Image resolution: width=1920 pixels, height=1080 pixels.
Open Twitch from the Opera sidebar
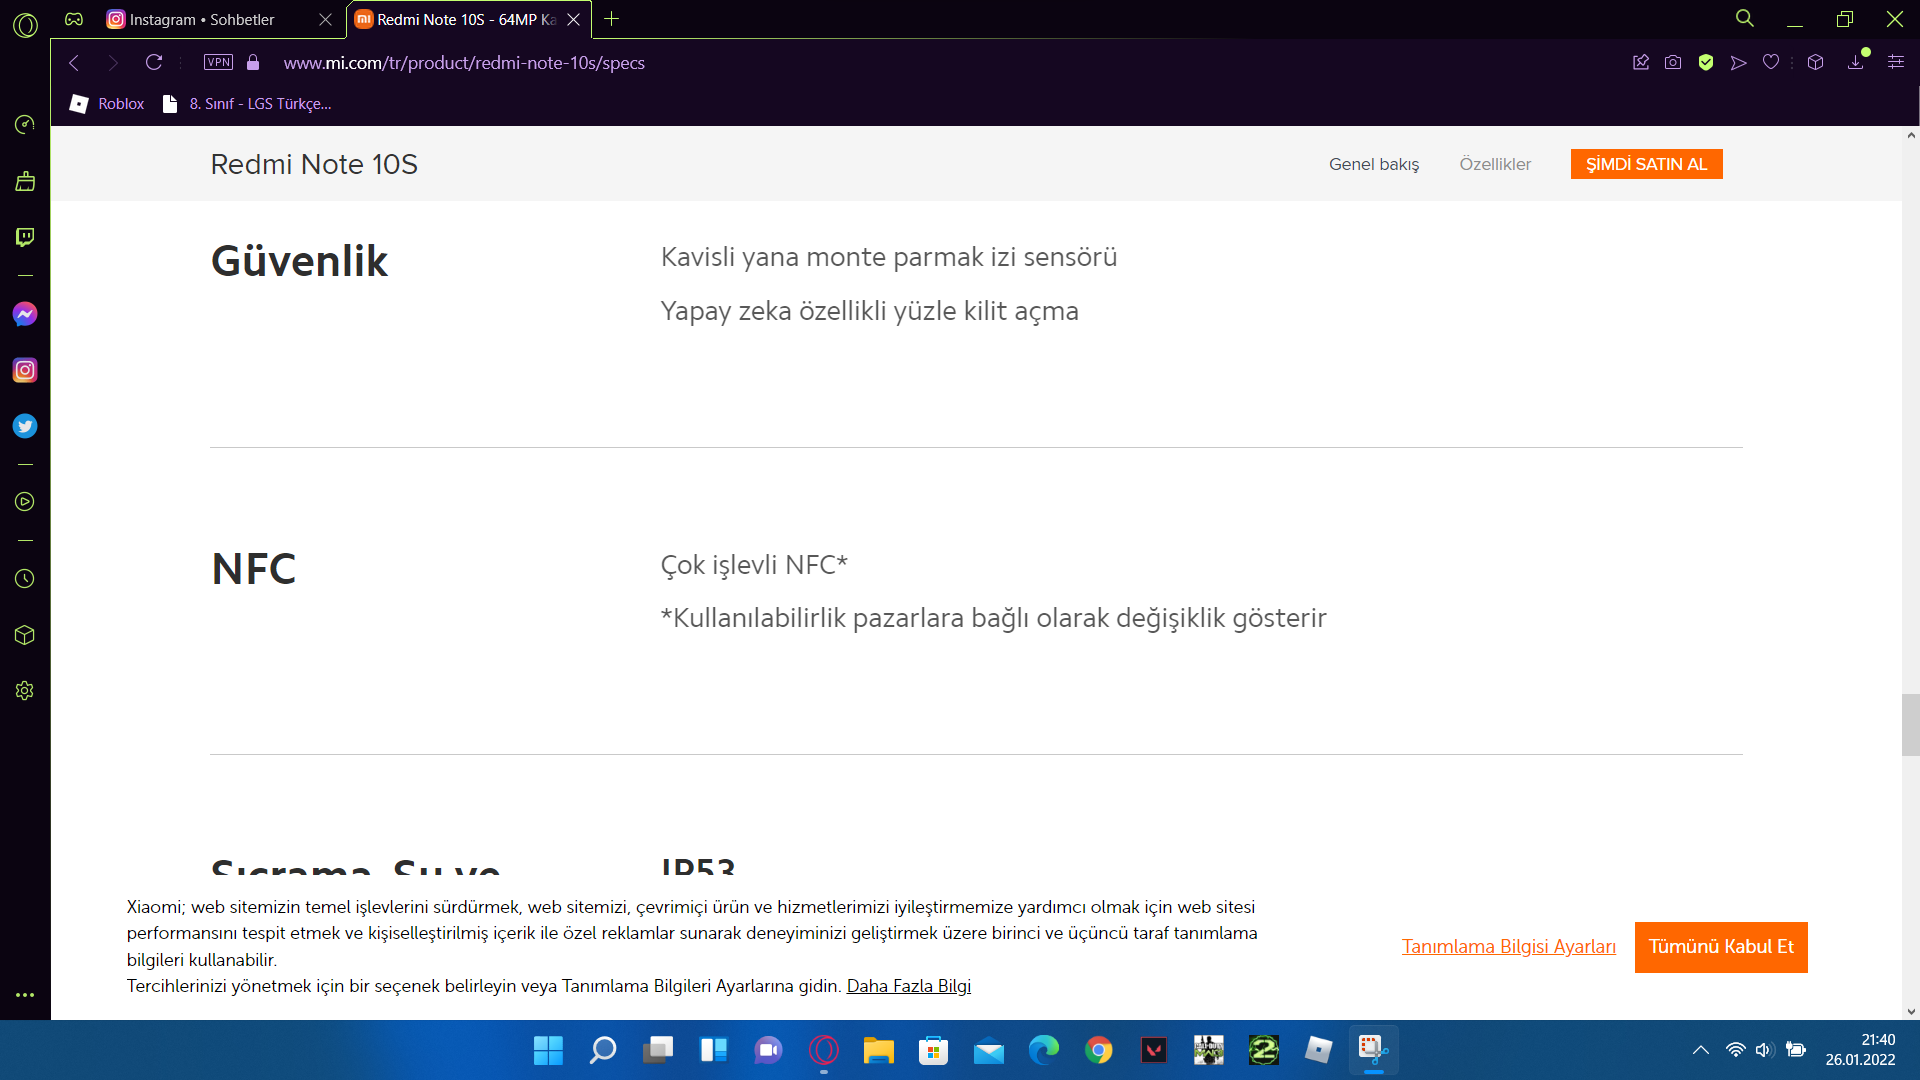(25, 237)
